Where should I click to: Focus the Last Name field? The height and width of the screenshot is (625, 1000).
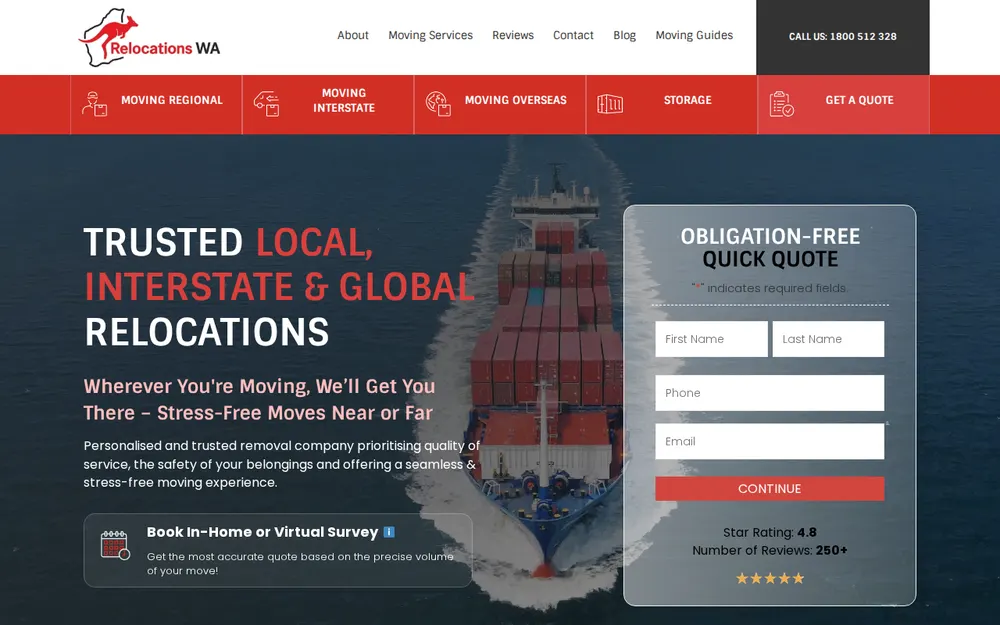(x=828, y=339)
